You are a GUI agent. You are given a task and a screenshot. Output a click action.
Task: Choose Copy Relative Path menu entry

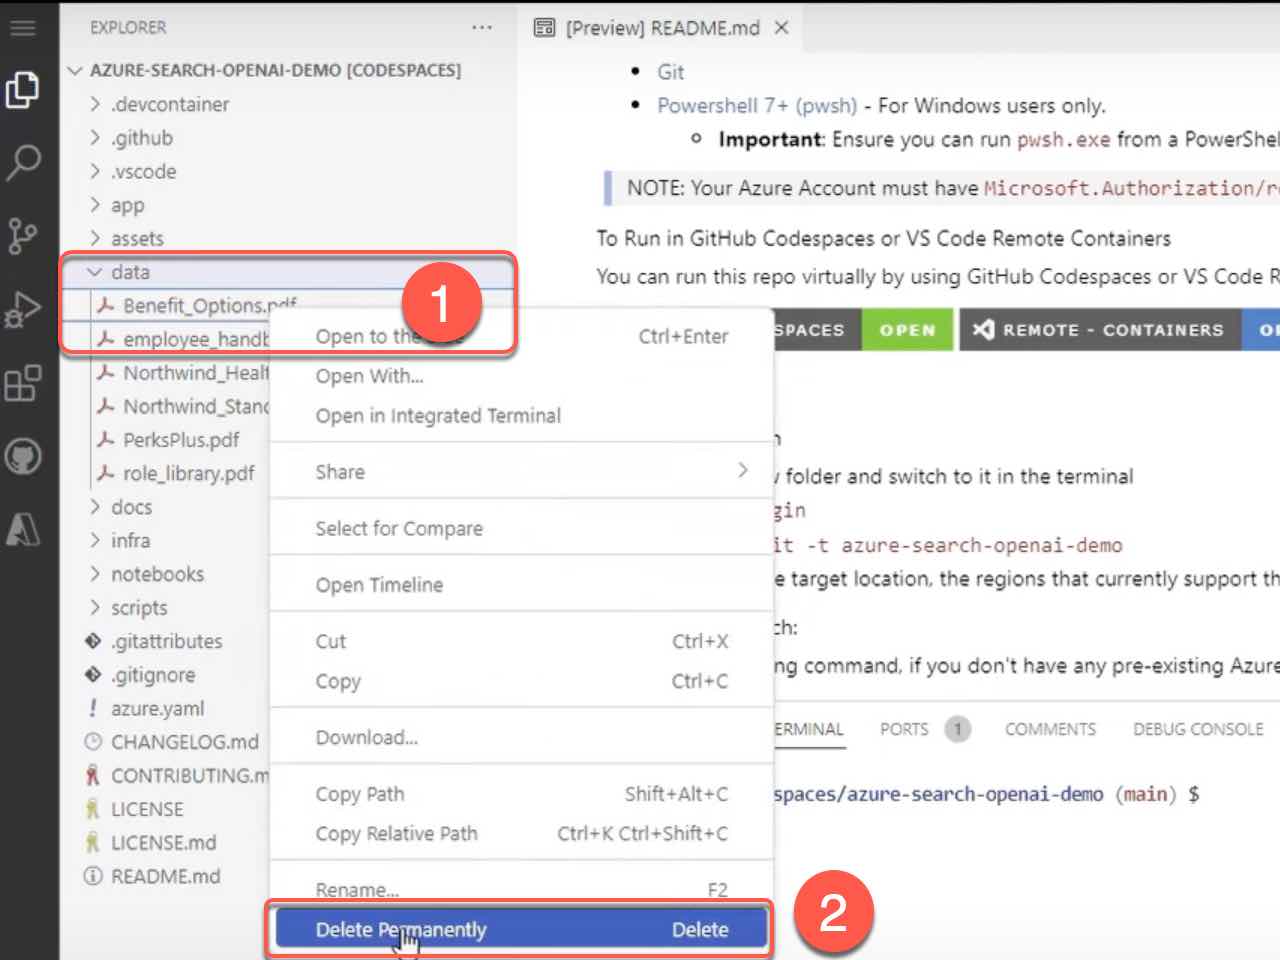tap(521, 833)
